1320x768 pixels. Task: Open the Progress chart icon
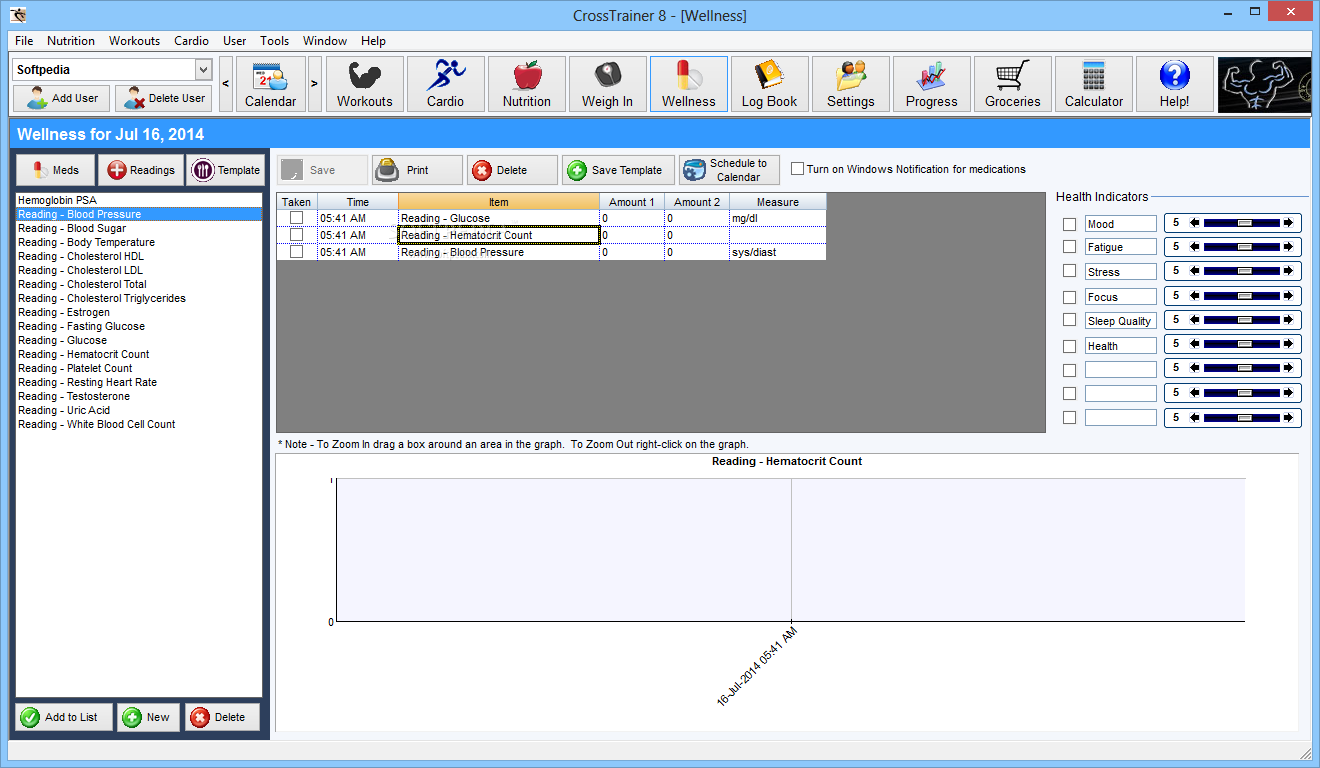[932, 84]
